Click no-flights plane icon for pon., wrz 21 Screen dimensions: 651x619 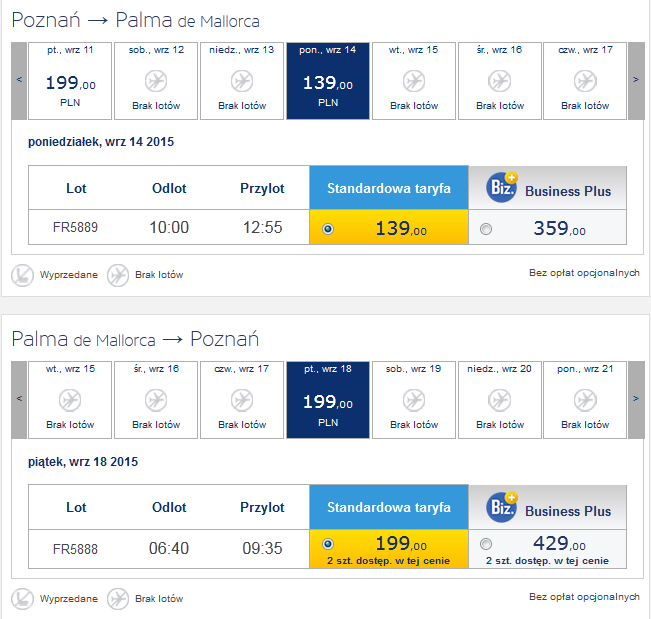(585, 400)
